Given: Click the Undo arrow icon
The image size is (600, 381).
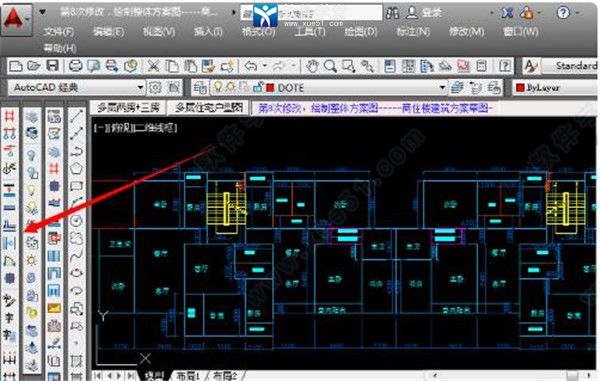Looking at the screenshot, I should [x=251, y=66].
